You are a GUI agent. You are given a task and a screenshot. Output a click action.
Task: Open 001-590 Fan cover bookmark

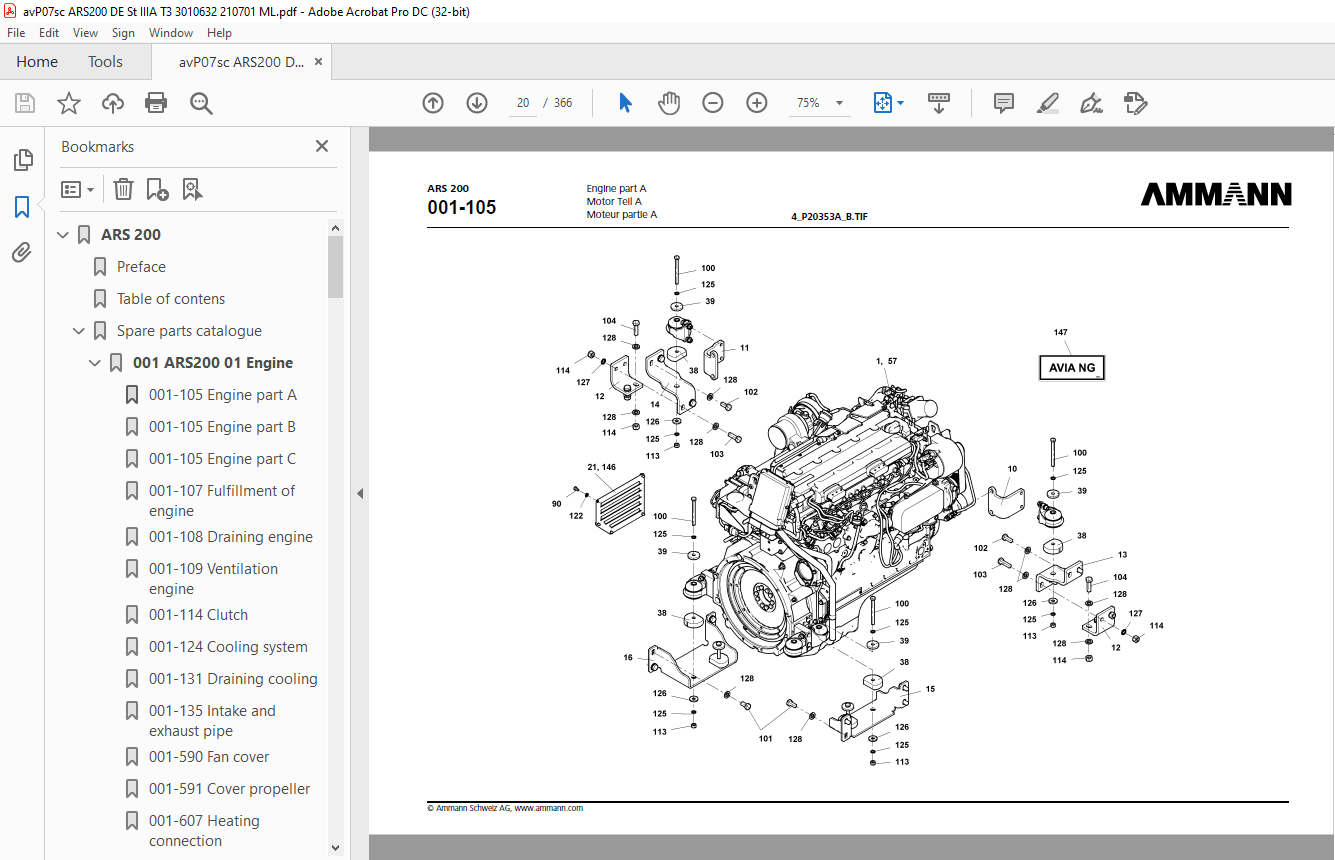pyautogui.click(x=209, y=757)
